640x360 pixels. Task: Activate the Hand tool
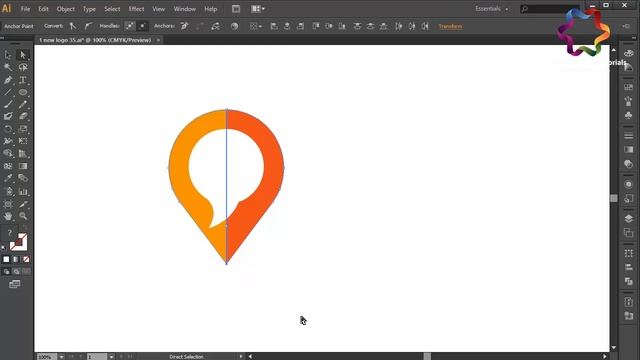click(x=8, y=216)
